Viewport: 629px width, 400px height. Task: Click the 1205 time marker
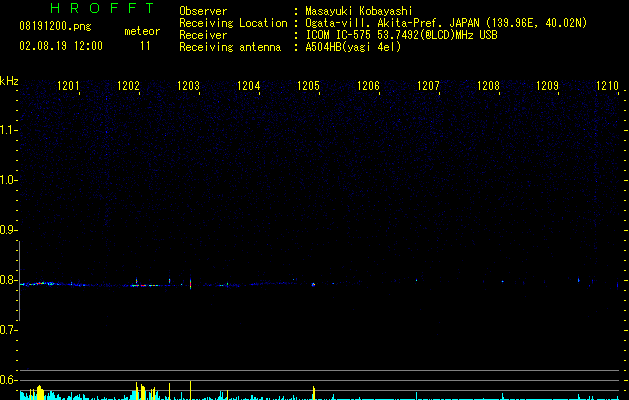click(308, 85)
